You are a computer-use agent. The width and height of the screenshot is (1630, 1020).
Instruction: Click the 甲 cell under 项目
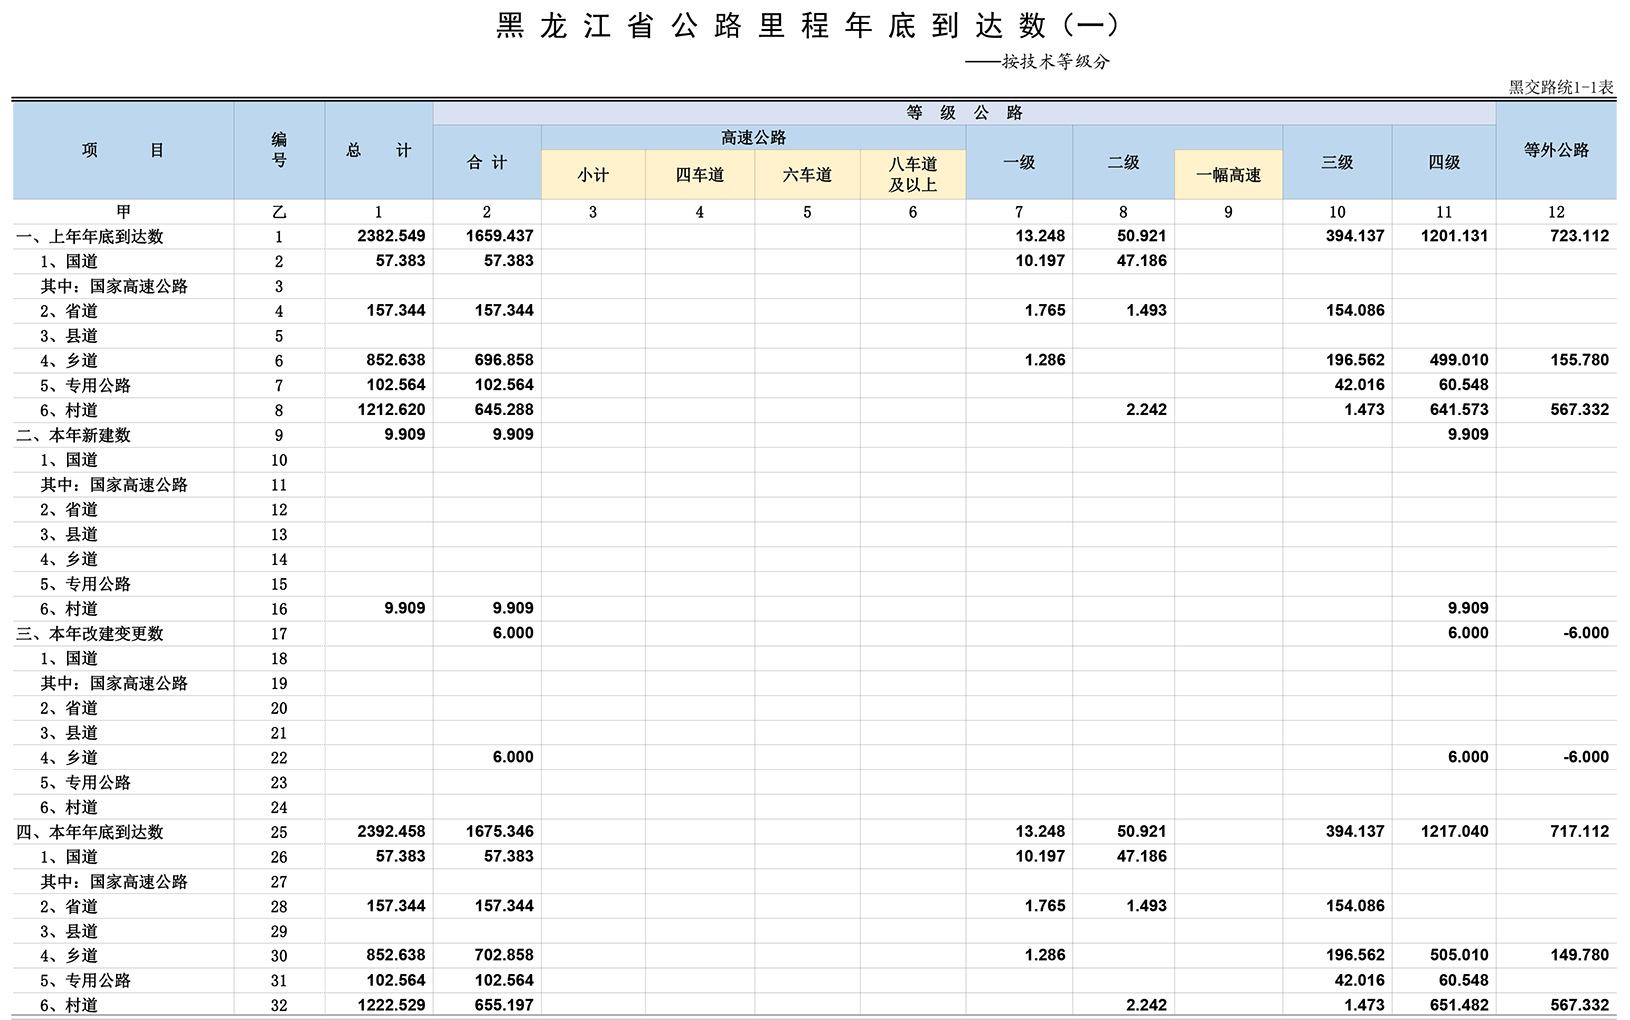tap(123, 212)
